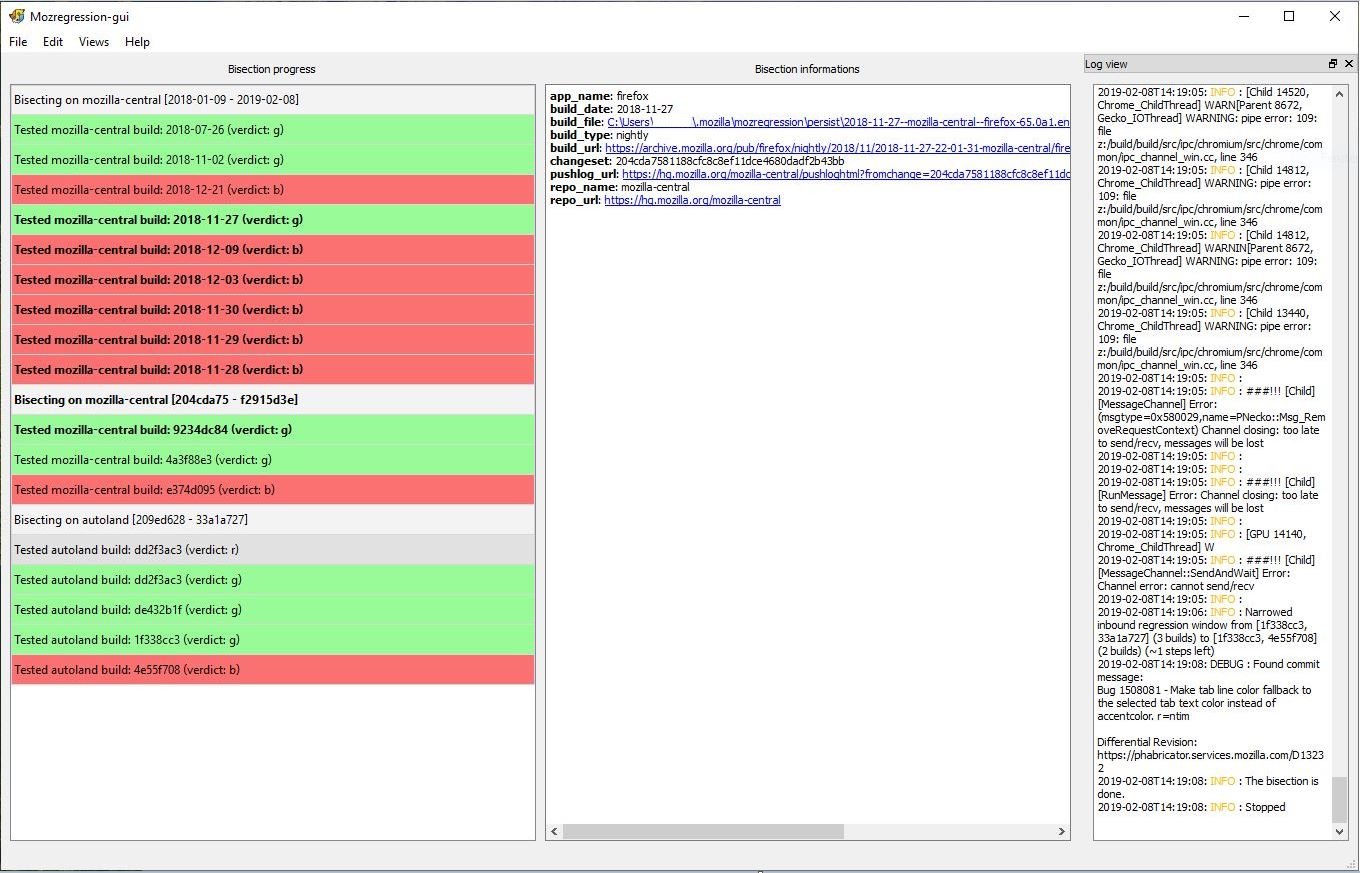Open the repo_url mozilla-central link
The height and width of the screenshot is (873, 1360).
pos(692,200)
